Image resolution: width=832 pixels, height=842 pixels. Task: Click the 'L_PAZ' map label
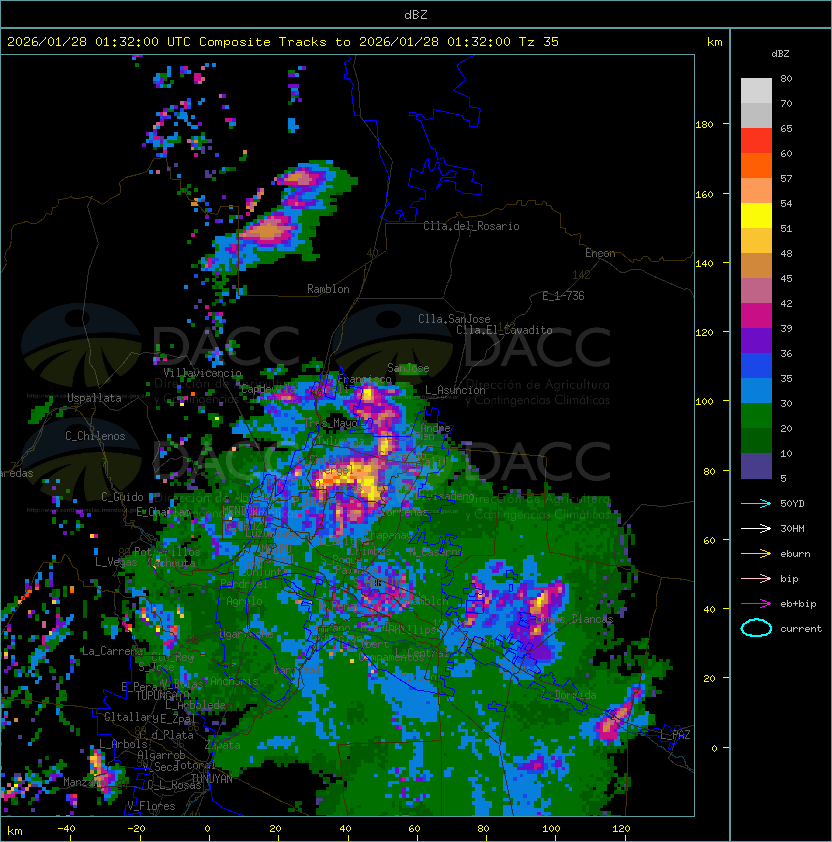point(675,735)
